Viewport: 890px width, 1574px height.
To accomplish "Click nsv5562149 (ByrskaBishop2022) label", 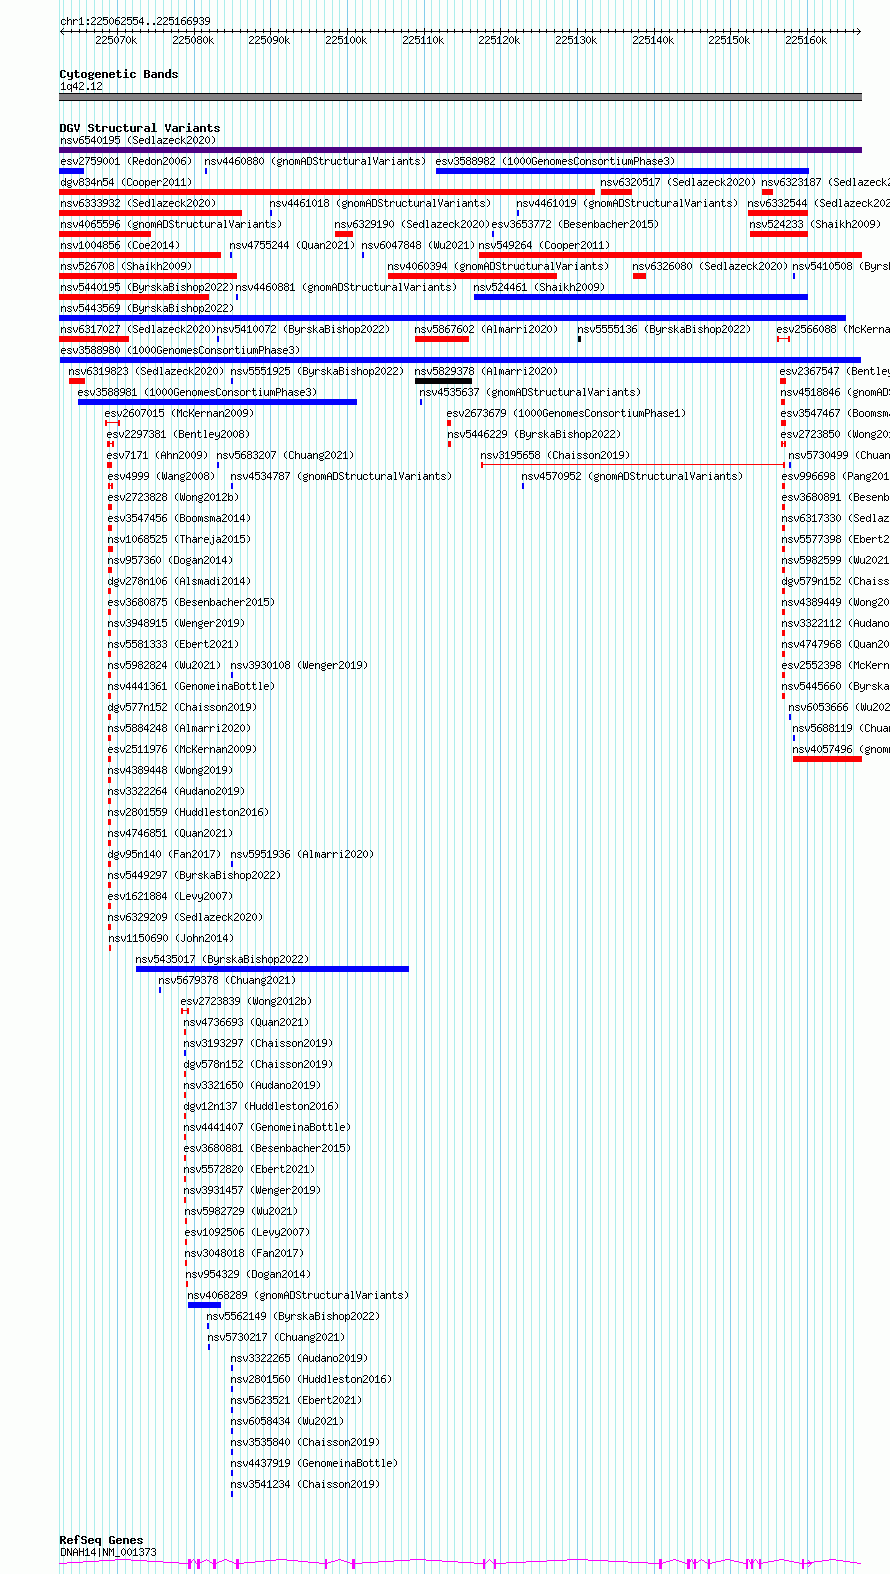I will click(x=294, y=1316).
